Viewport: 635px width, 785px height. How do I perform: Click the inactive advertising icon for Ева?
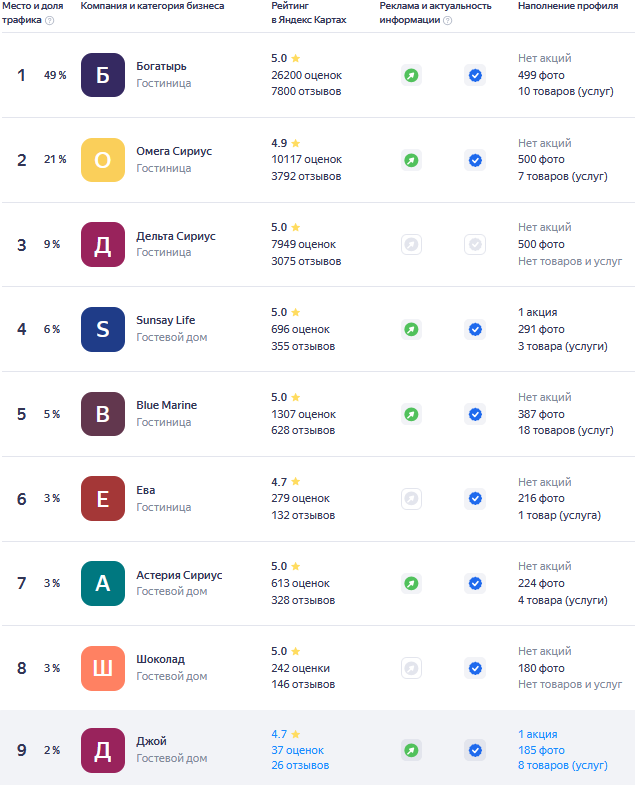click(411, 499)
